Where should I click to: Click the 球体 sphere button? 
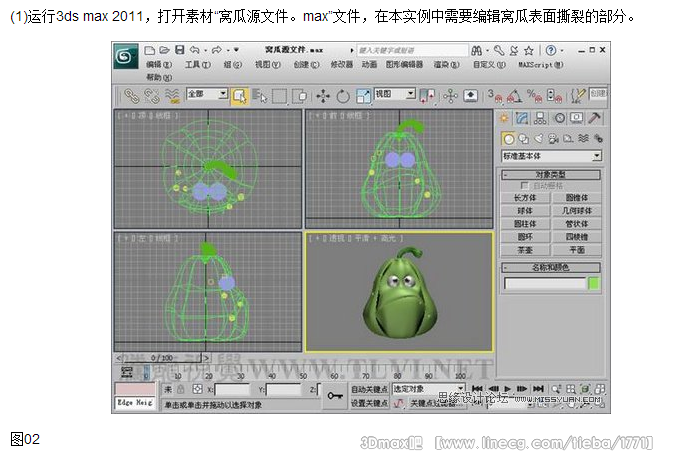[525, 211]
